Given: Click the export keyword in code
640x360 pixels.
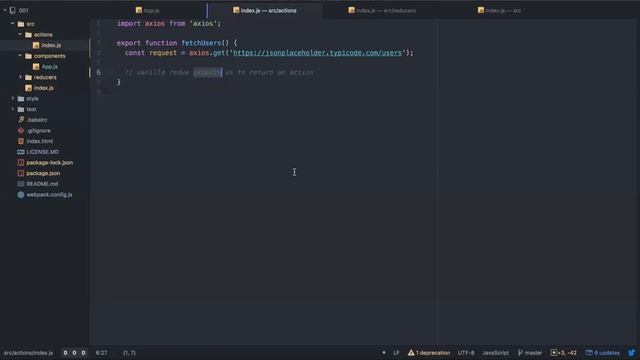Looking at the screenshot, I should click(129, 43).
